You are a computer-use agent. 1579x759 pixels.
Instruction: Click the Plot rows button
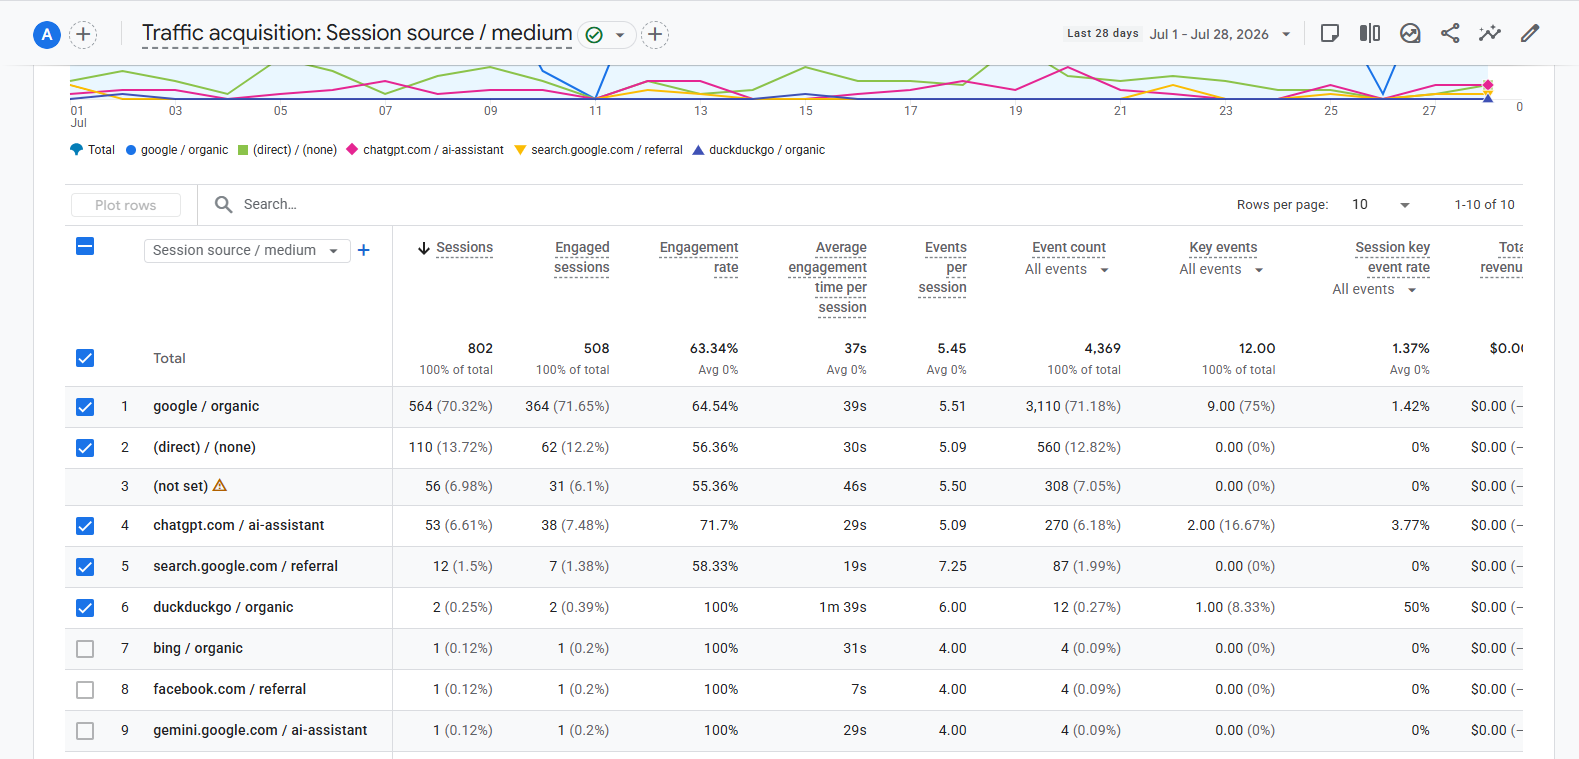tap(126, 205)
